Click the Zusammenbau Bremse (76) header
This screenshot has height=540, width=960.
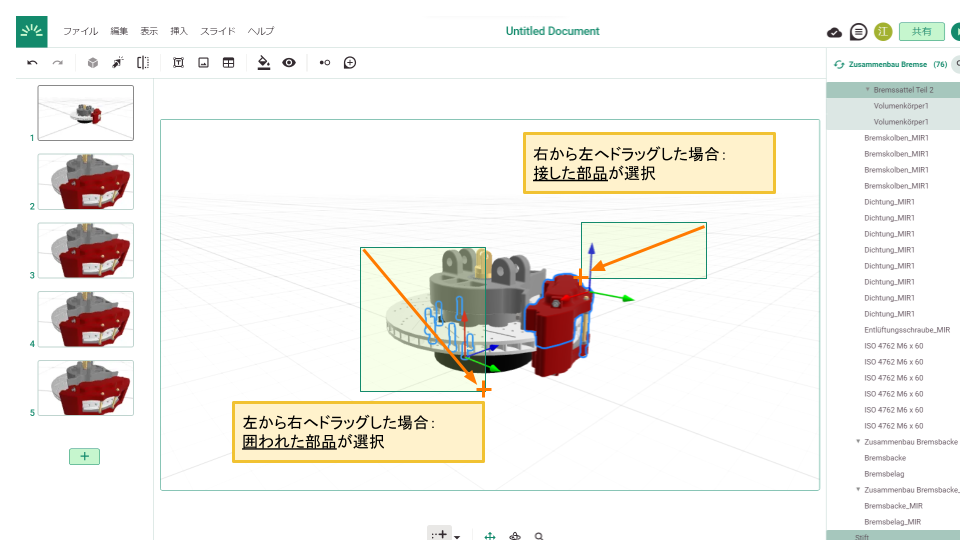coord(898,64)
